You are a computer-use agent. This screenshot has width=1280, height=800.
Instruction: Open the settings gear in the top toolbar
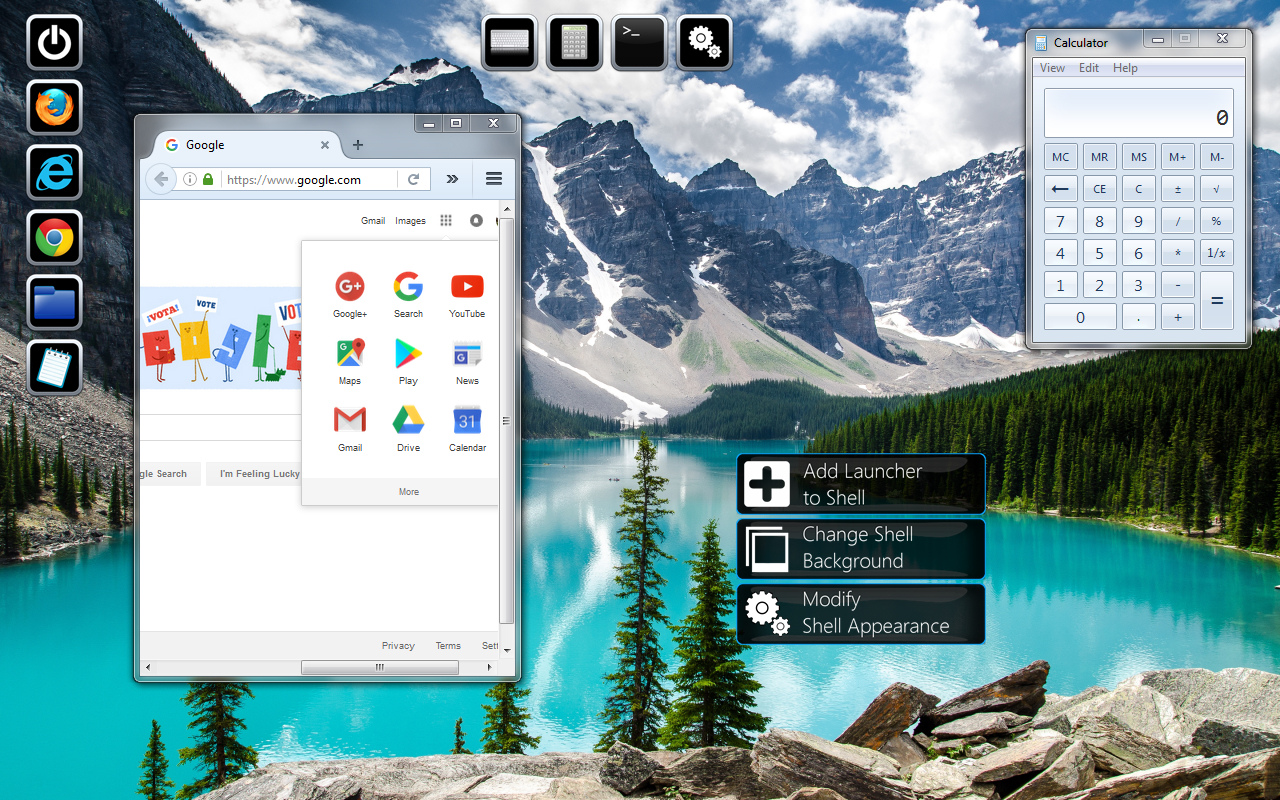pos(704,42)
